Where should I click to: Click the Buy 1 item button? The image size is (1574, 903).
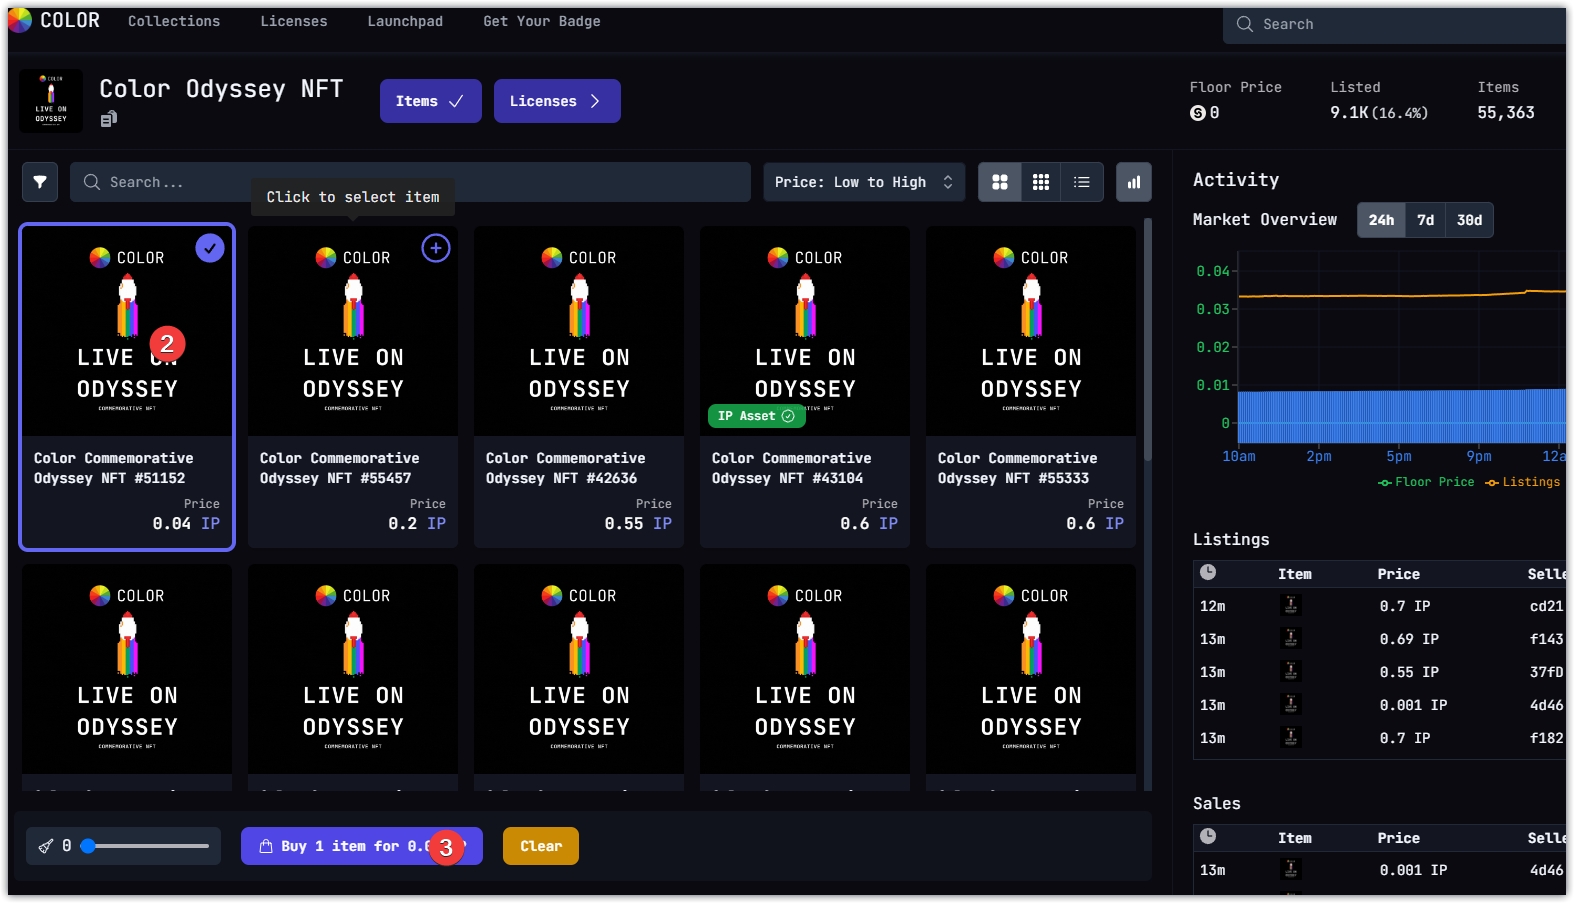[x=350, y=846]
